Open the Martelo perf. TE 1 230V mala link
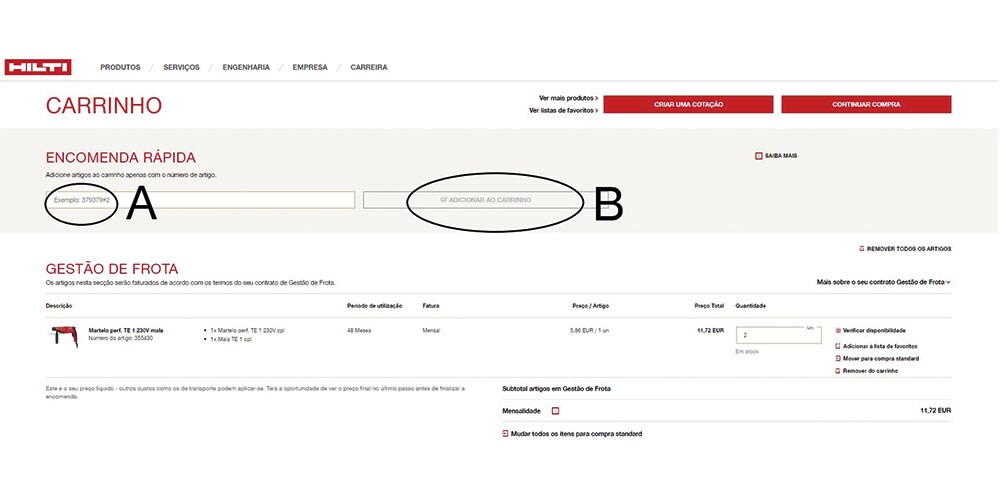This screenshot has height=500, width=1000. pos(126,330)
